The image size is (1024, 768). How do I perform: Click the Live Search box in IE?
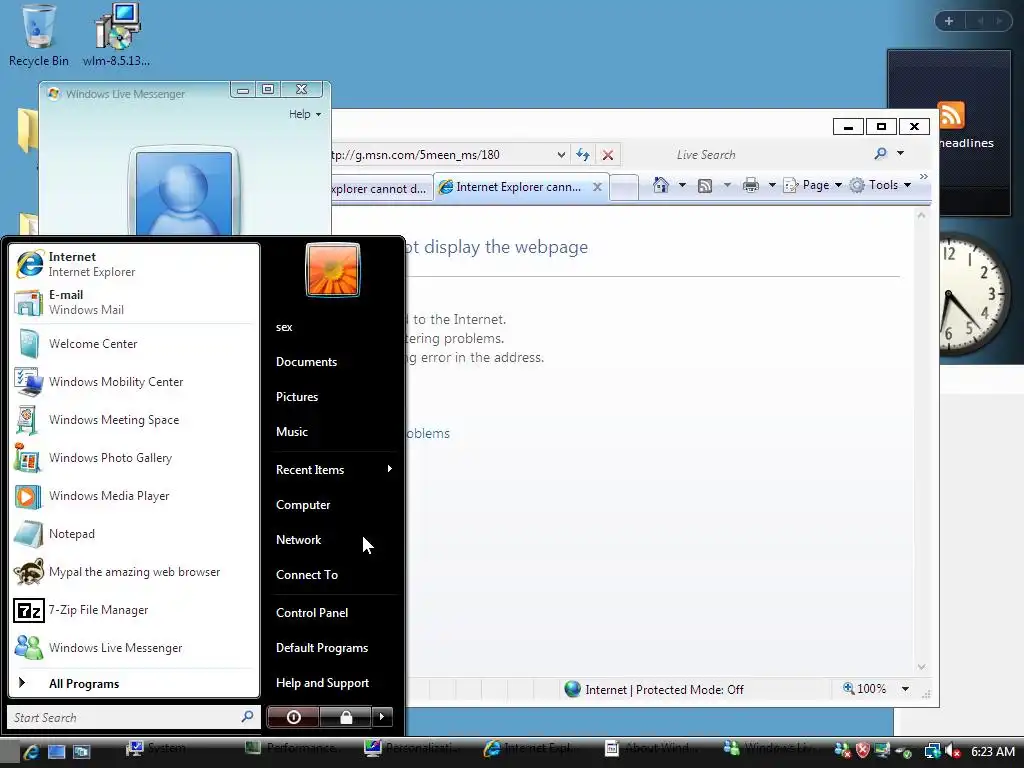coord(767,155)
